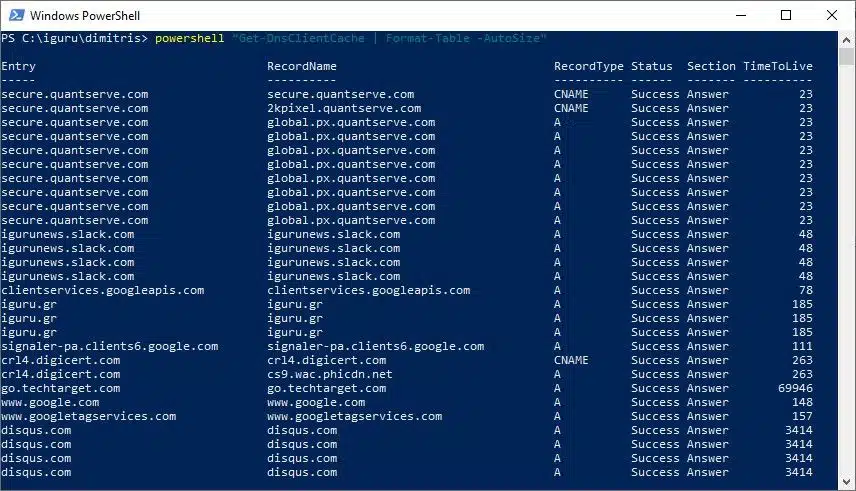
Task: Click CNAME type in 2kpixel.quantserve.com row
Action: coord(571,108)
